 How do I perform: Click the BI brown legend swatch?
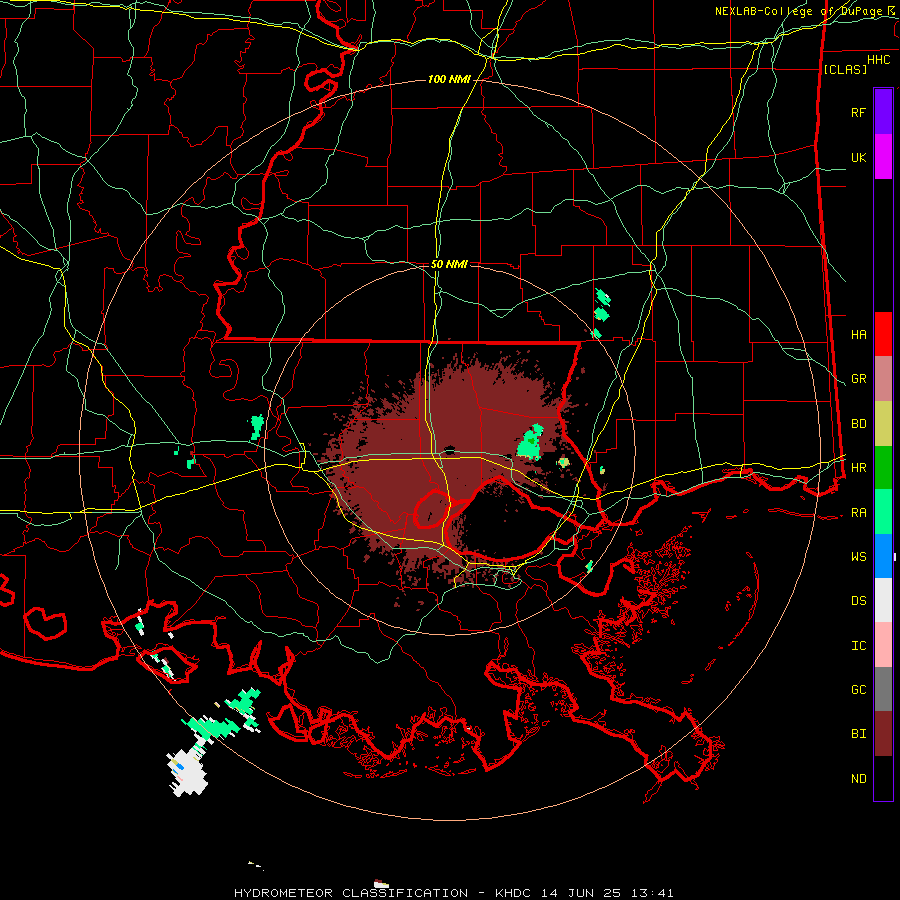[x=883, y=734]
